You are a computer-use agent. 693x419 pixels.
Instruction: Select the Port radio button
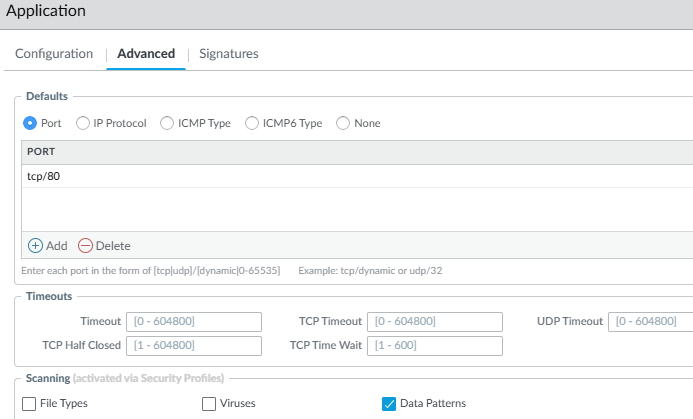coord(30,123)
